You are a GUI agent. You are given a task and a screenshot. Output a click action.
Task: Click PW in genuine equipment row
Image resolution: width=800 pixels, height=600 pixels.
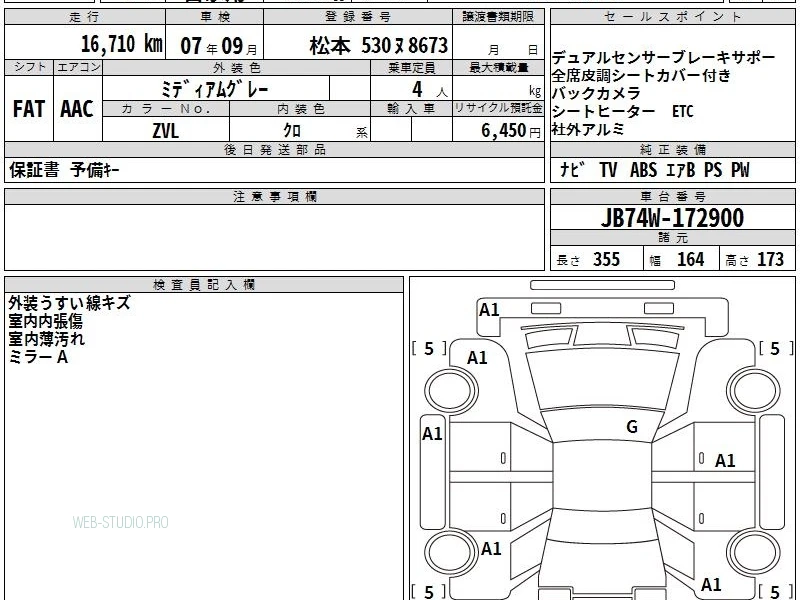740,170
